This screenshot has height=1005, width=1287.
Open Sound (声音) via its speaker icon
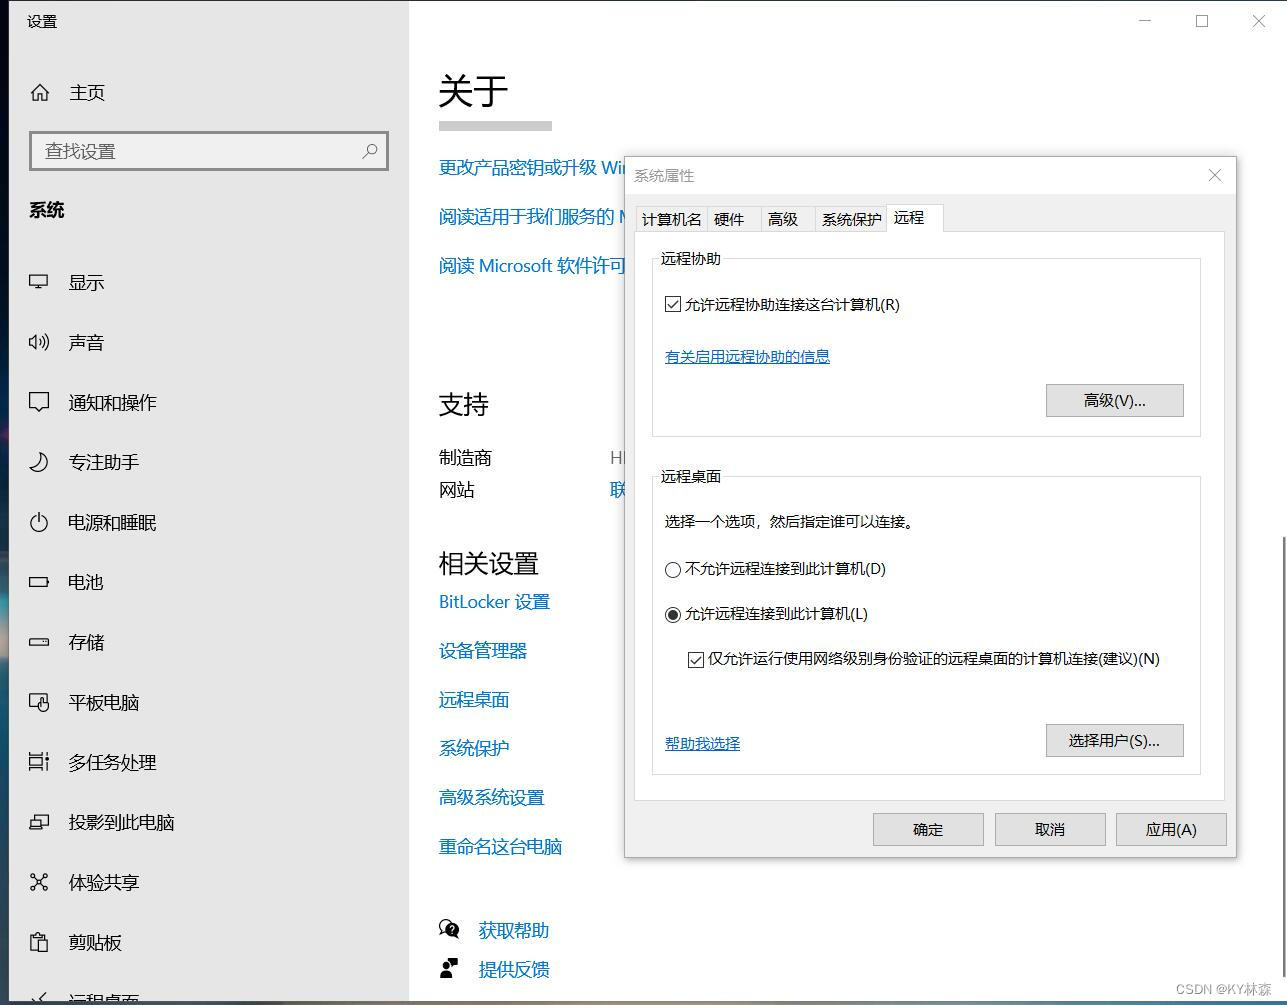tap(39, 342)
